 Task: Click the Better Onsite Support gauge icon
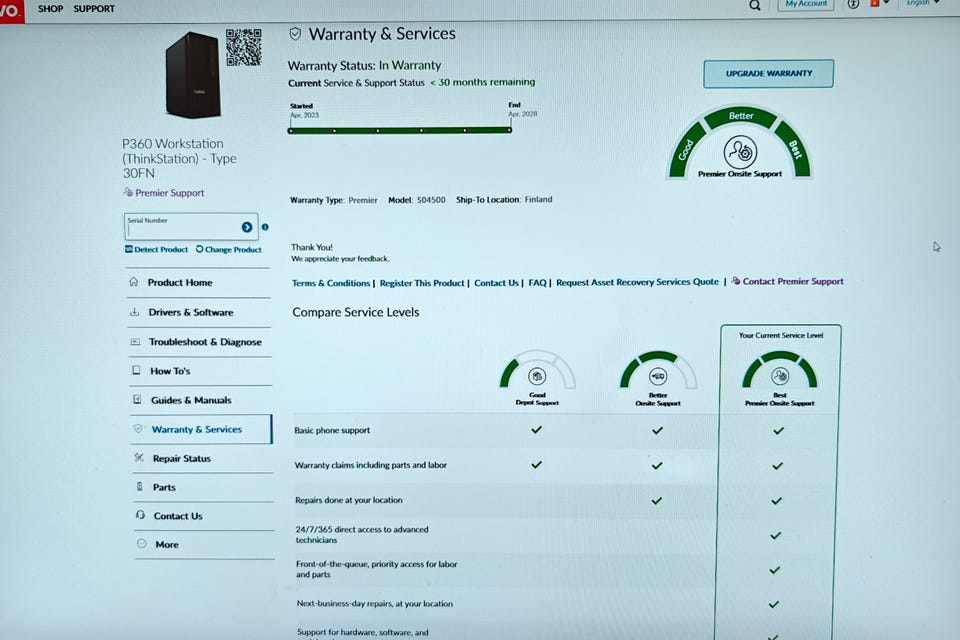[x=658, y=375]
